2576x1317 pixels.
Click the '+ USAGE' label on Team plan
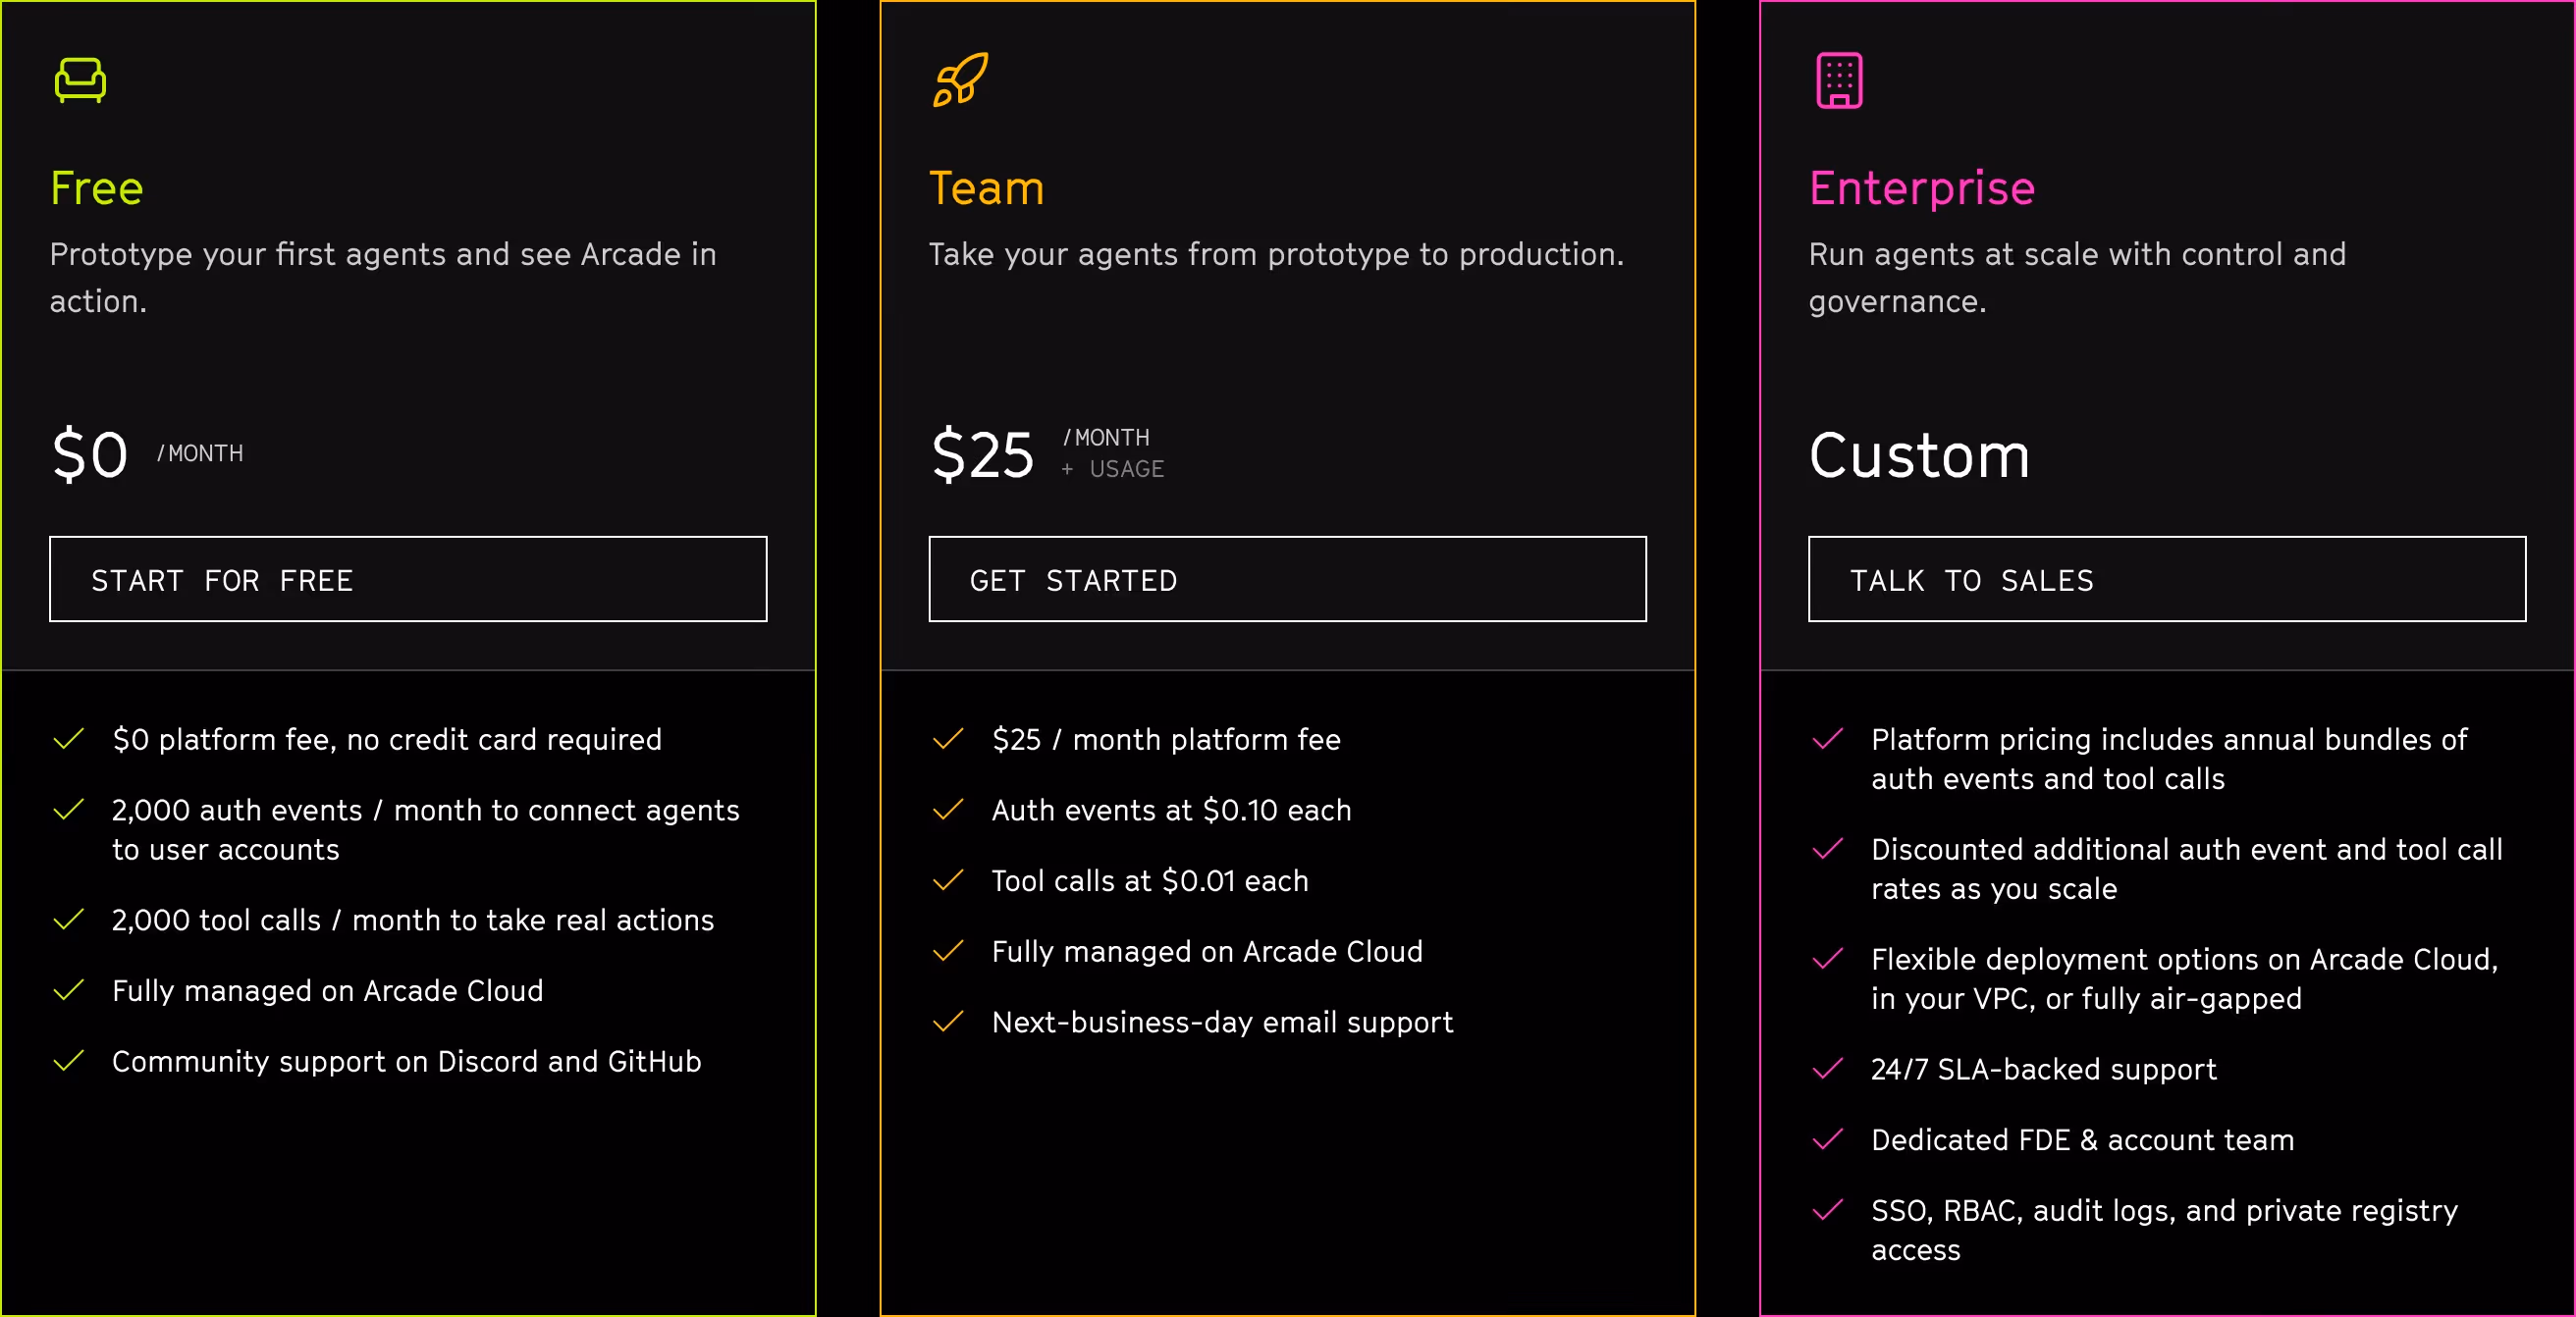[x=1113, y=469]
